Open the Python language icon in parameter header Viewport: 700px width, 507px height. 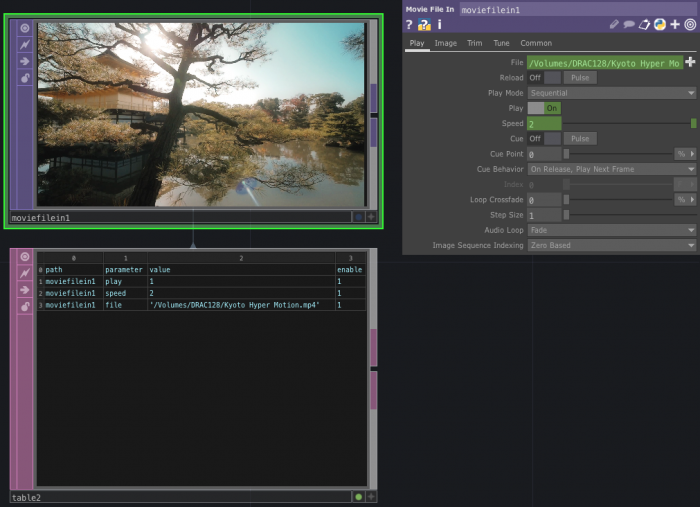coord(660,24)
